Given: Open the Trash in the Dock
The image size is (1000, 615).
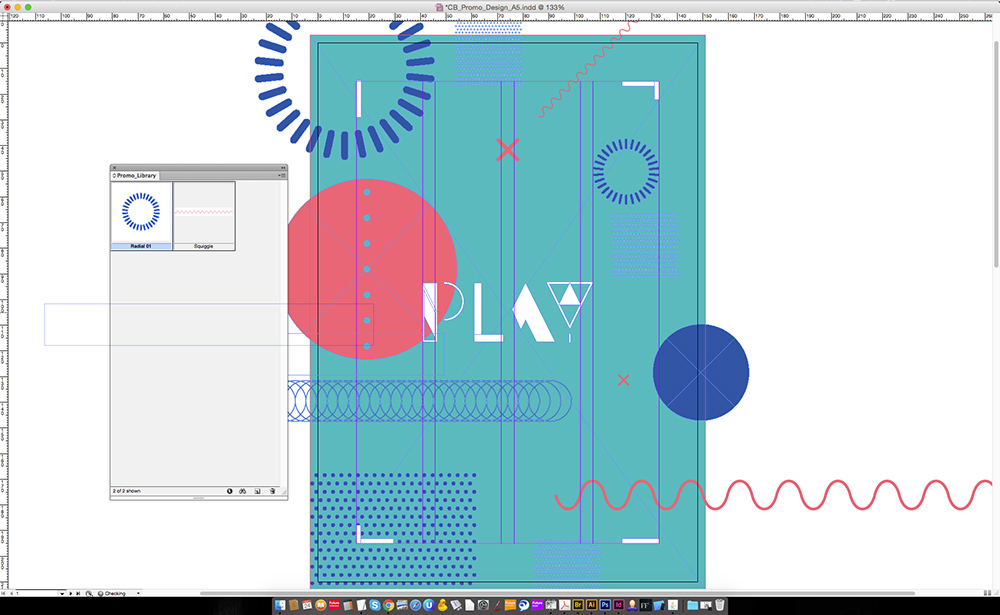Looking at the screenshot, I should pos(719,605).
